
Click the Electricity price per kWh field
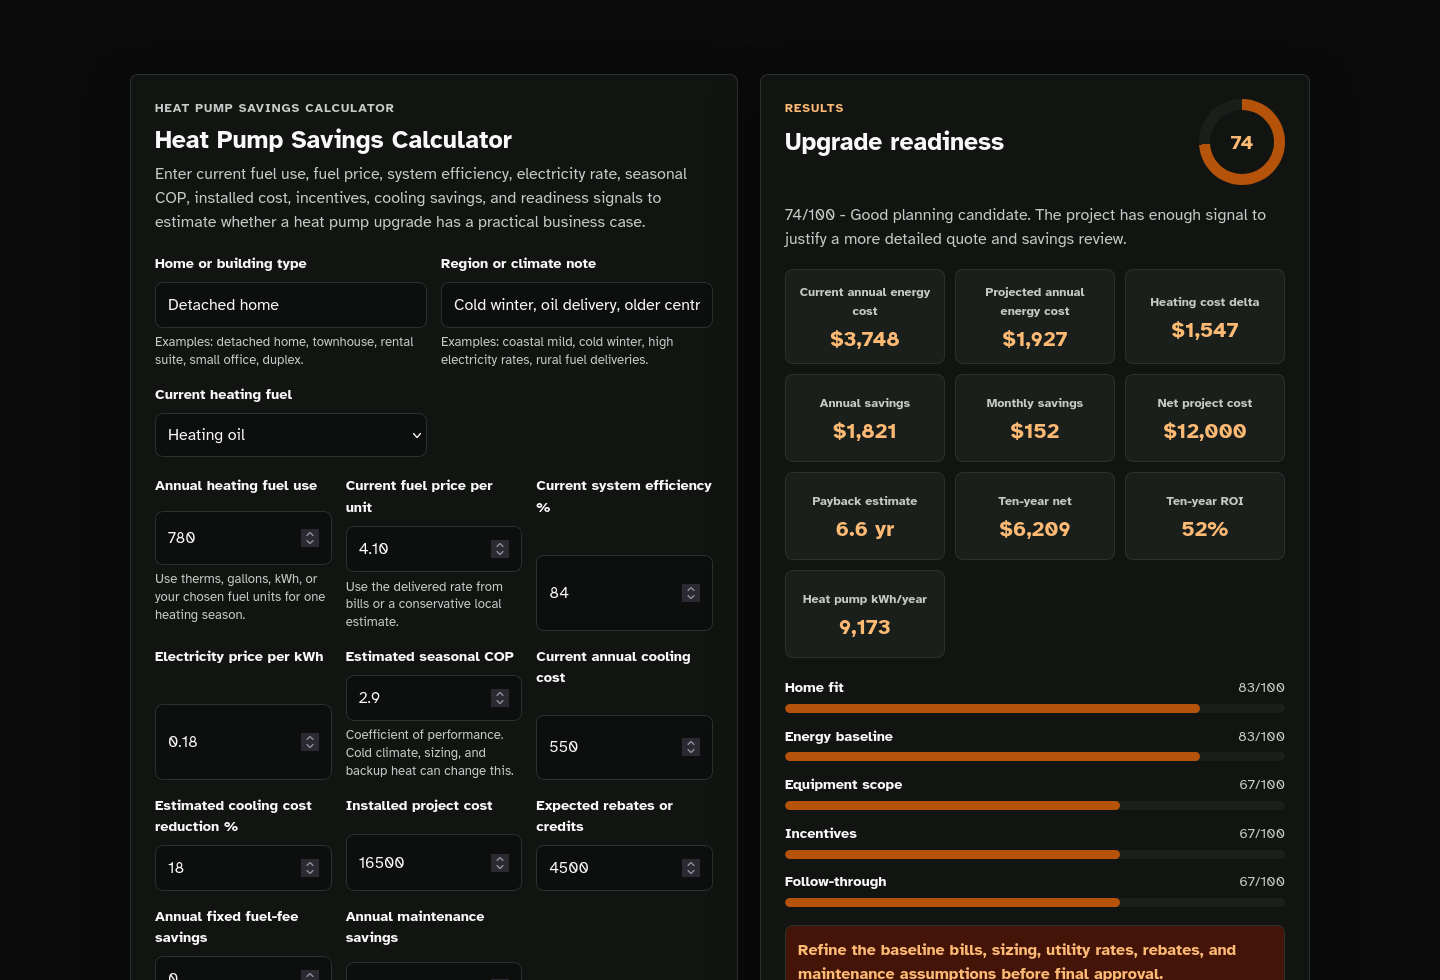coord(243,742)
